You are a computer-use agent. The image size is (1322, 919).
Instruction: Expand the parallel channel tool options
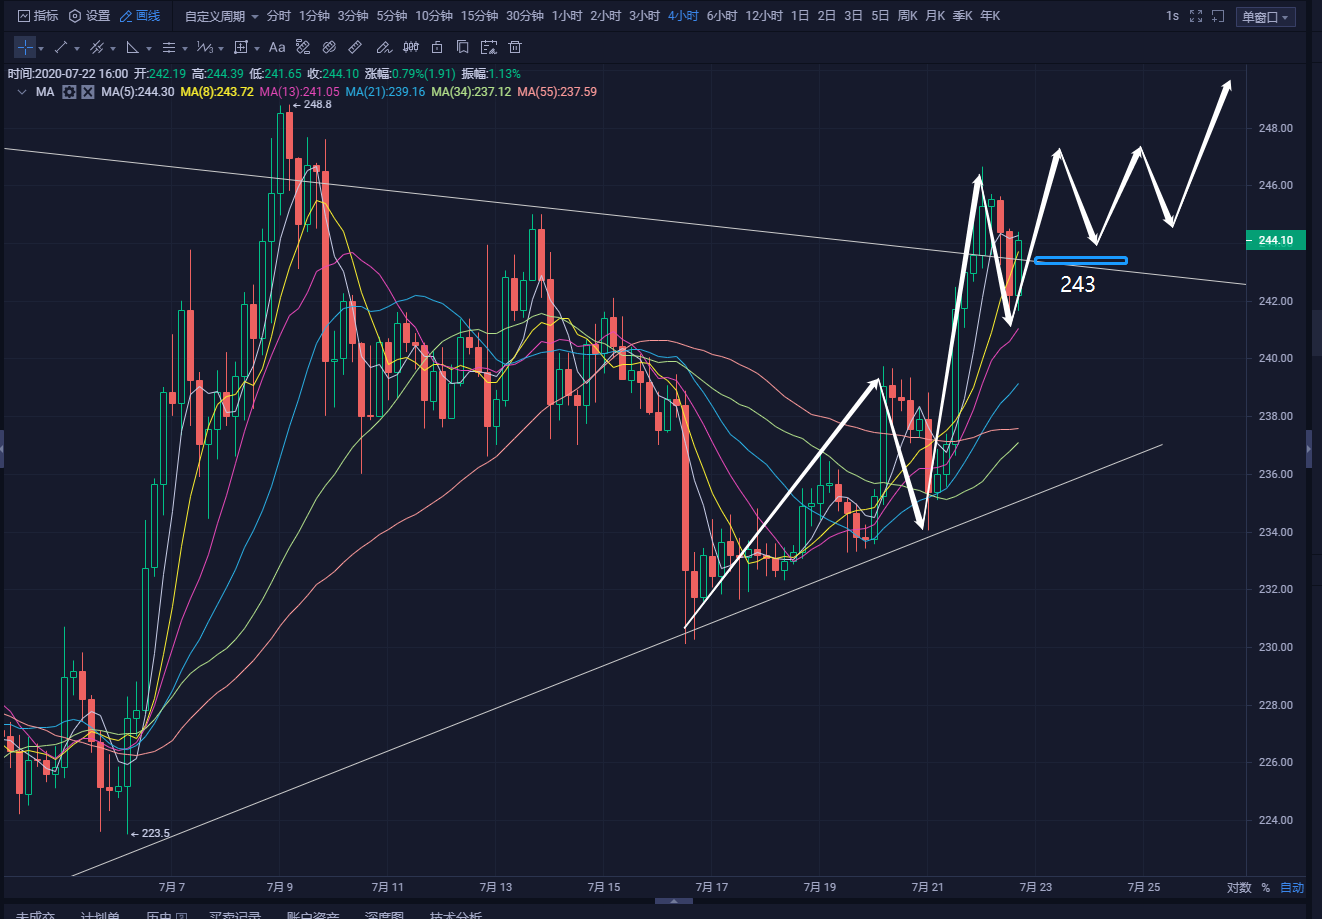[113, 48]
